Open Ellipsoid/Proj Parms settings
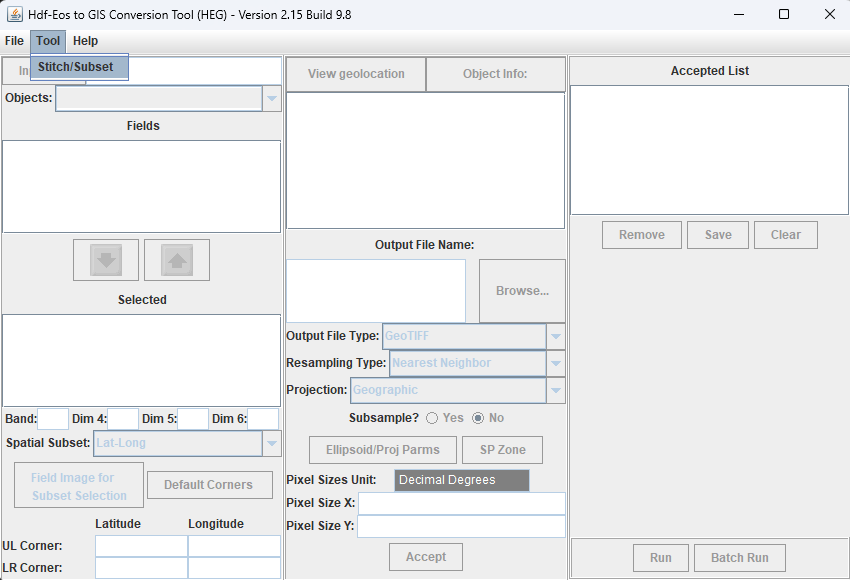This screenshot has height=580, width=850. pyautogui.click(x=383, y=450)
